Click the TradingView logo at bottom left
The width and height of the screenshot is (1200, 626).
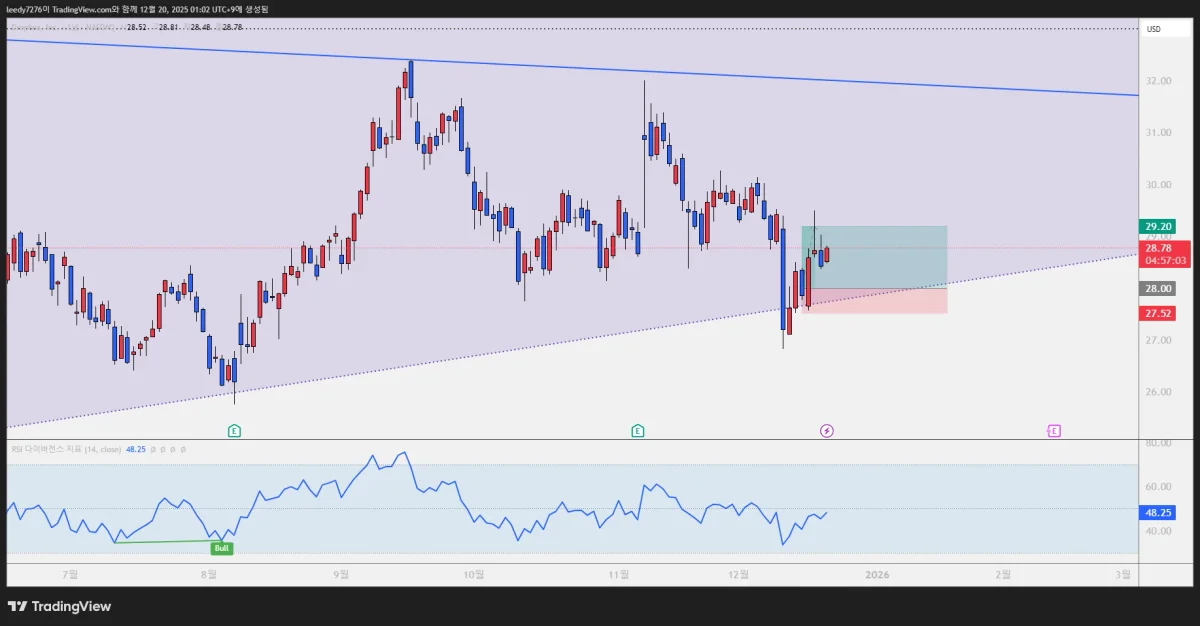pos(60,606)
